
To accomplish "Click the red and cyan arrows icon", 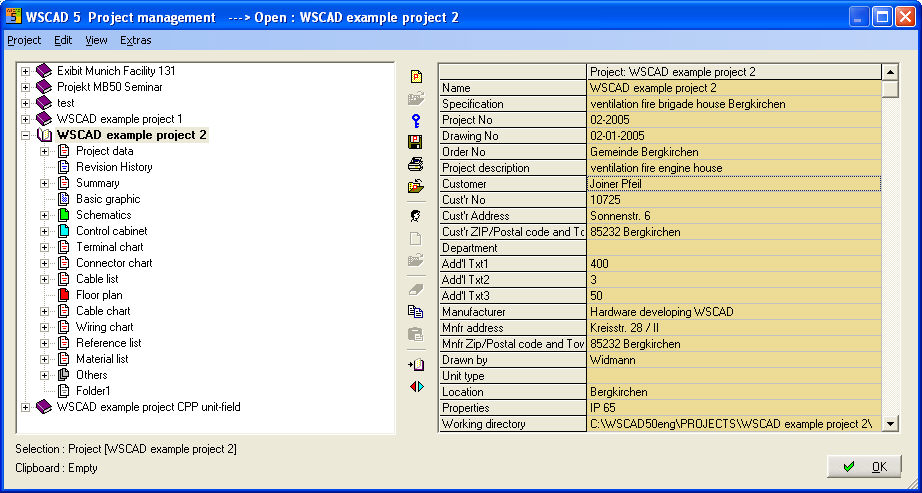I will [x=416, y=387].
